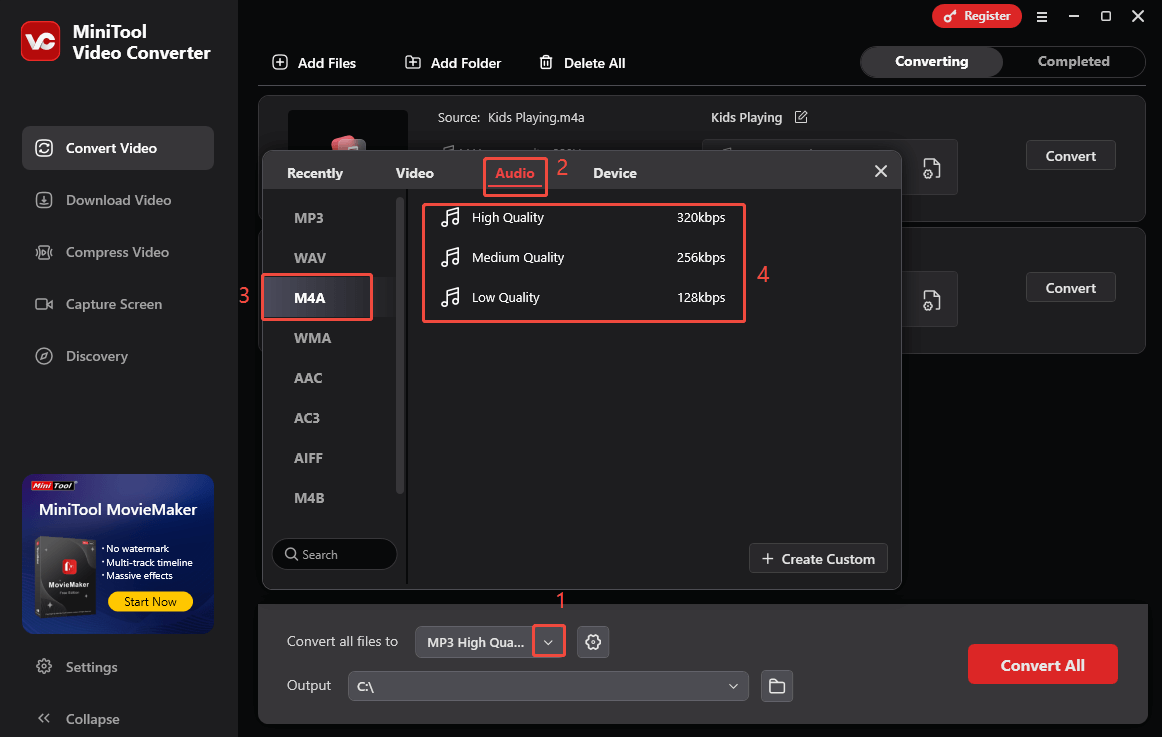Click the format list scrollbar

point(400,345)
